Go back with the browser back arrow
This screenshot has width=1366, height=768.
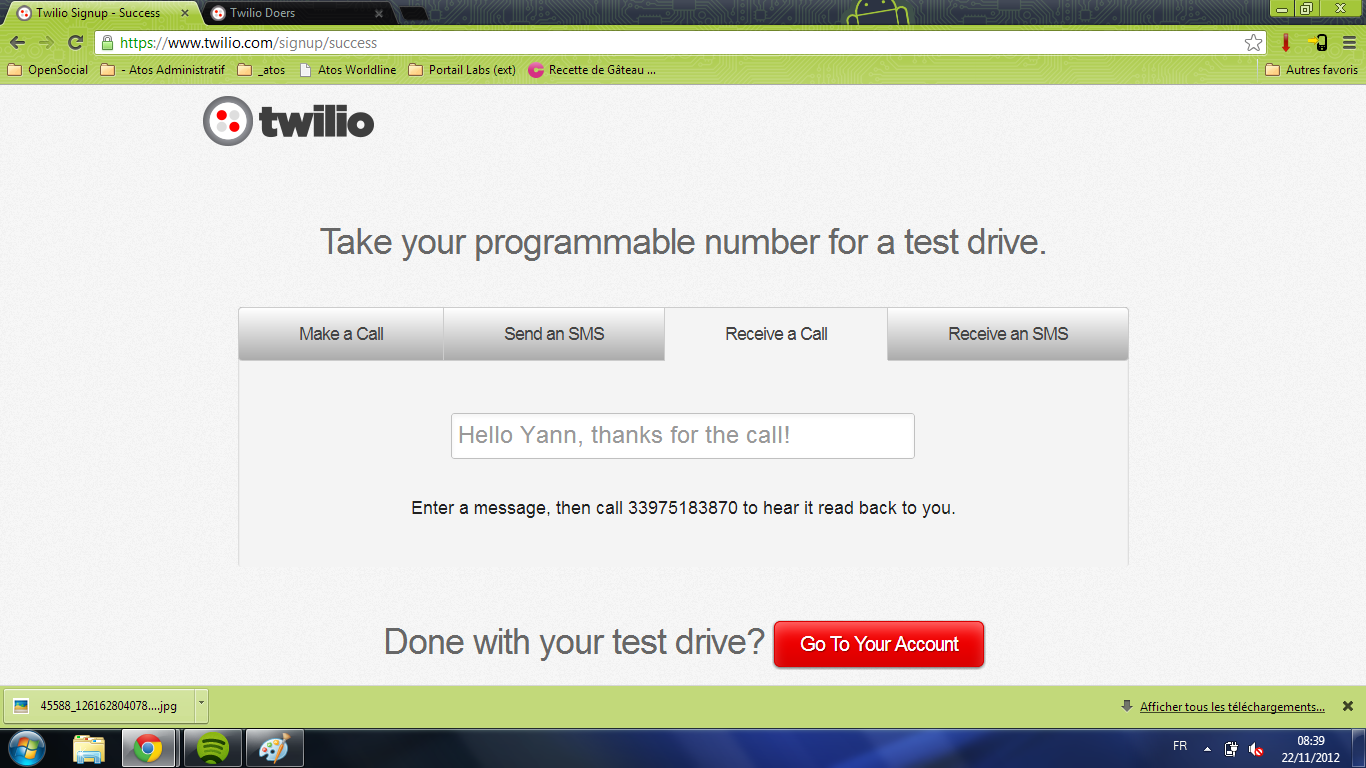(17, 43)
